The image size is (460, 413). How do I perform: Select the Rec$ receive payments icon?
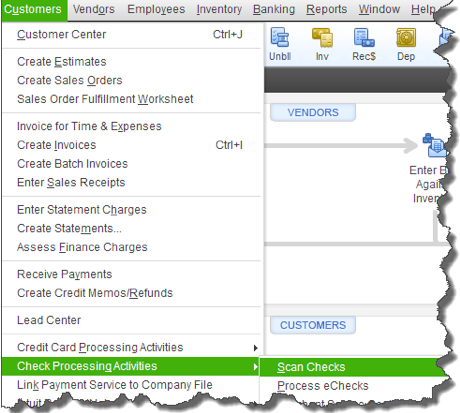(x=364, y=37)
